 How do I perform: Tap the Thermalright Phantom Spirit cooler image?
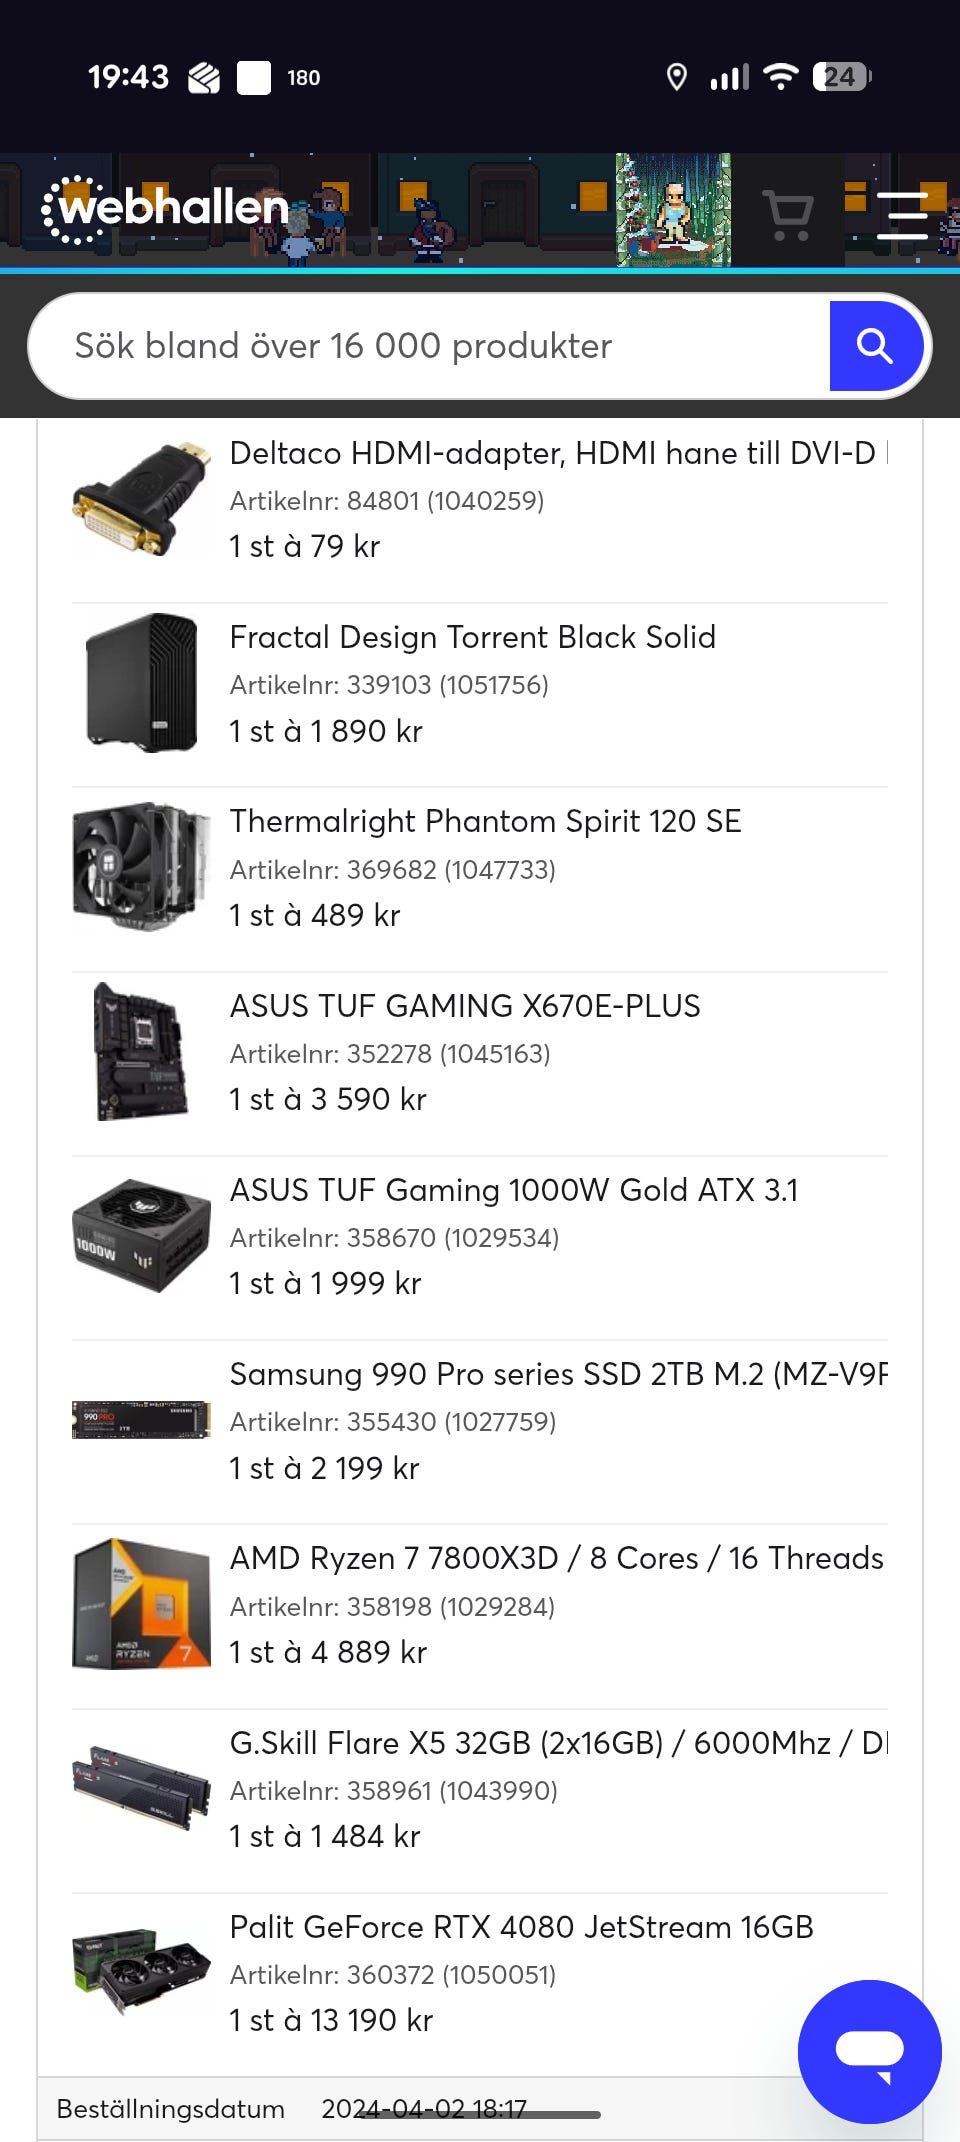tap(142, 867)
